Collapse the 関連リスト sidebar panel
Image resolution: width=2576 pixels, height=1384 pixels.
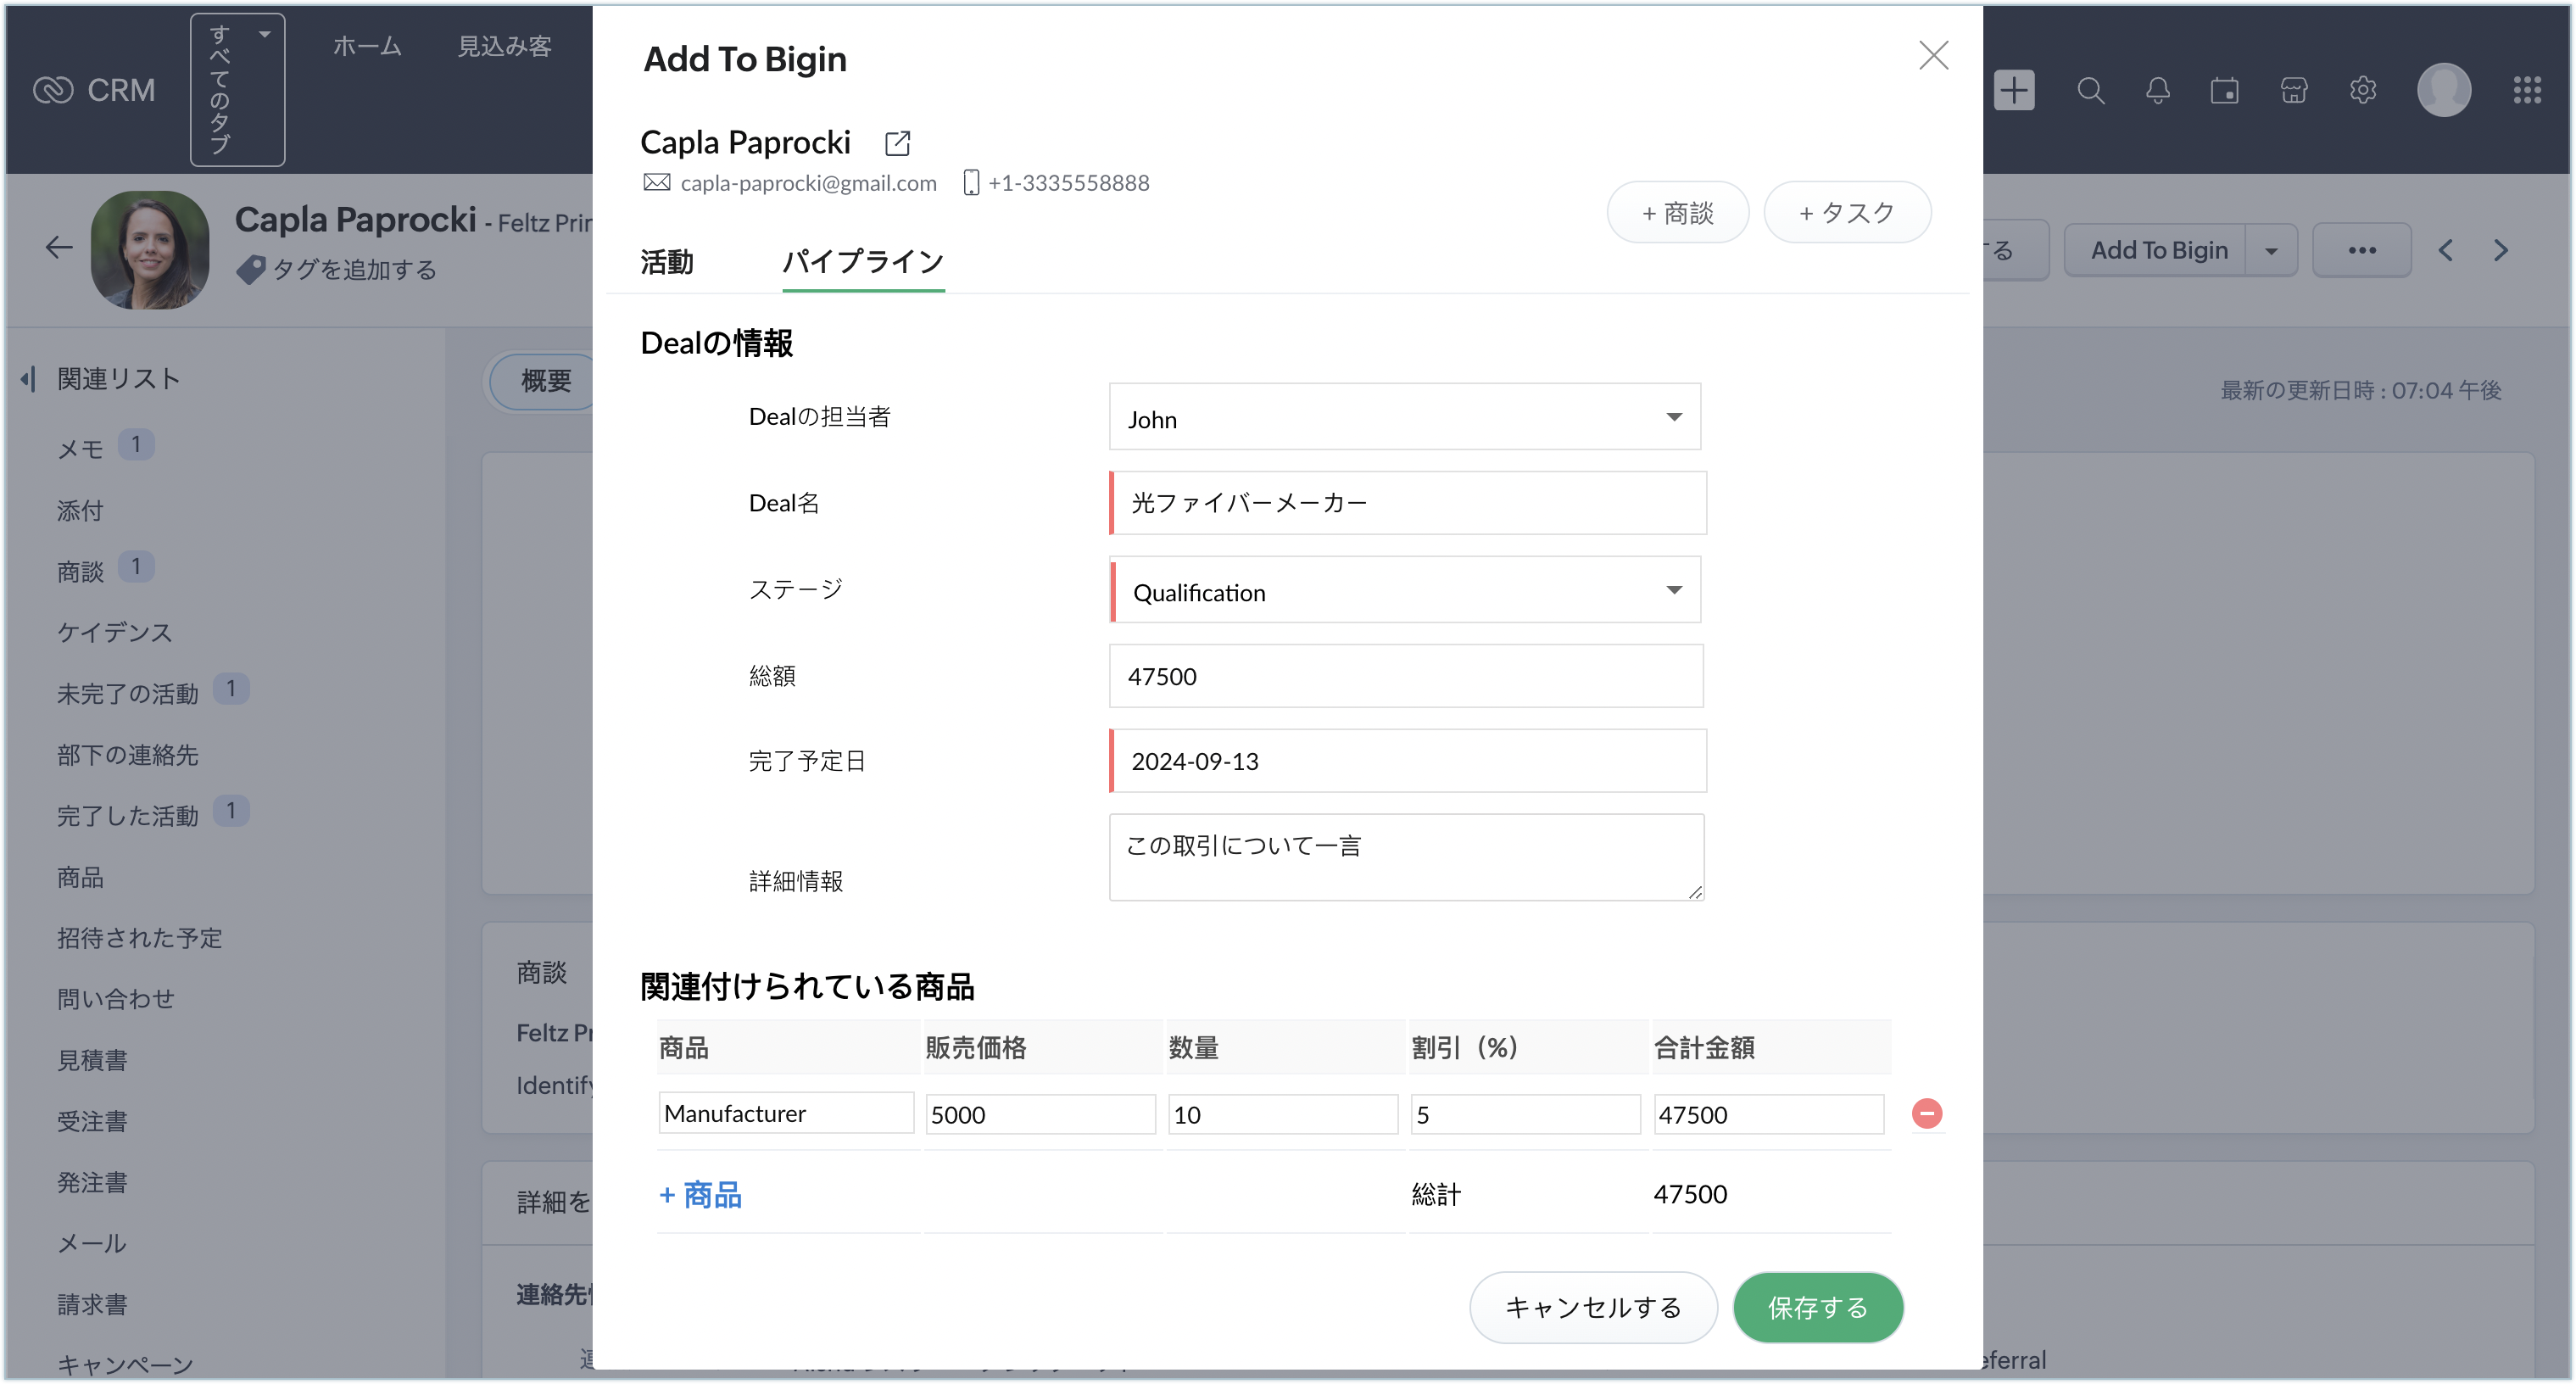coord(28,379)
